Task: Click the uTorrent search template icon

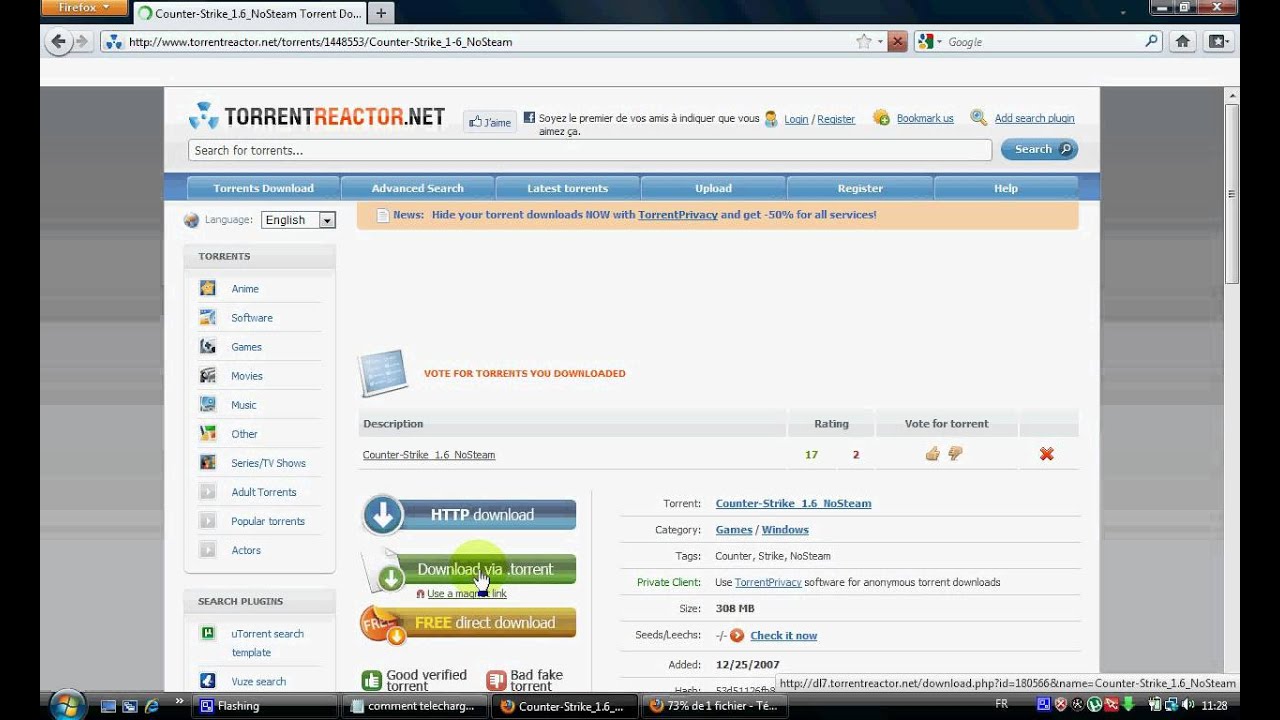Action: click(207, 633)
